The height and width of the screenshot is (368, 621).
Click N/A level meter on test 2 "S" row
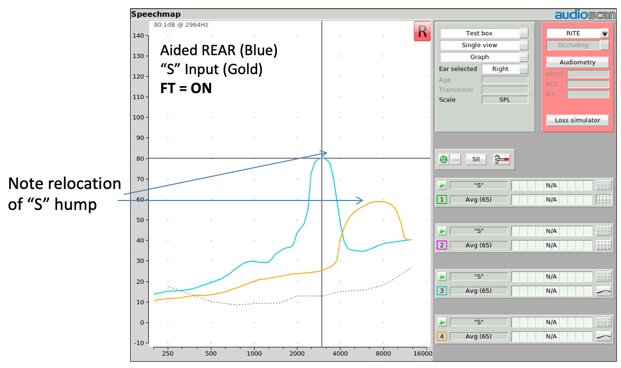[552, 231]
